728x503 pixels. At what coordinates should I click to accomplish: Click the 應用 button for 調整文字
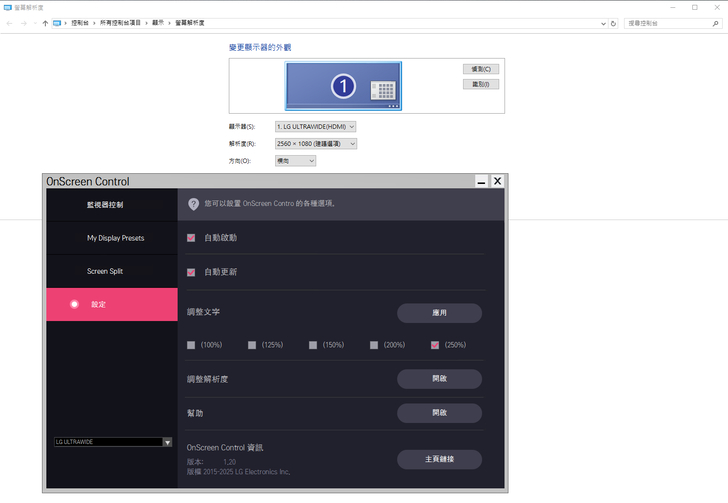pyautogui.click(x=439, y=313)
